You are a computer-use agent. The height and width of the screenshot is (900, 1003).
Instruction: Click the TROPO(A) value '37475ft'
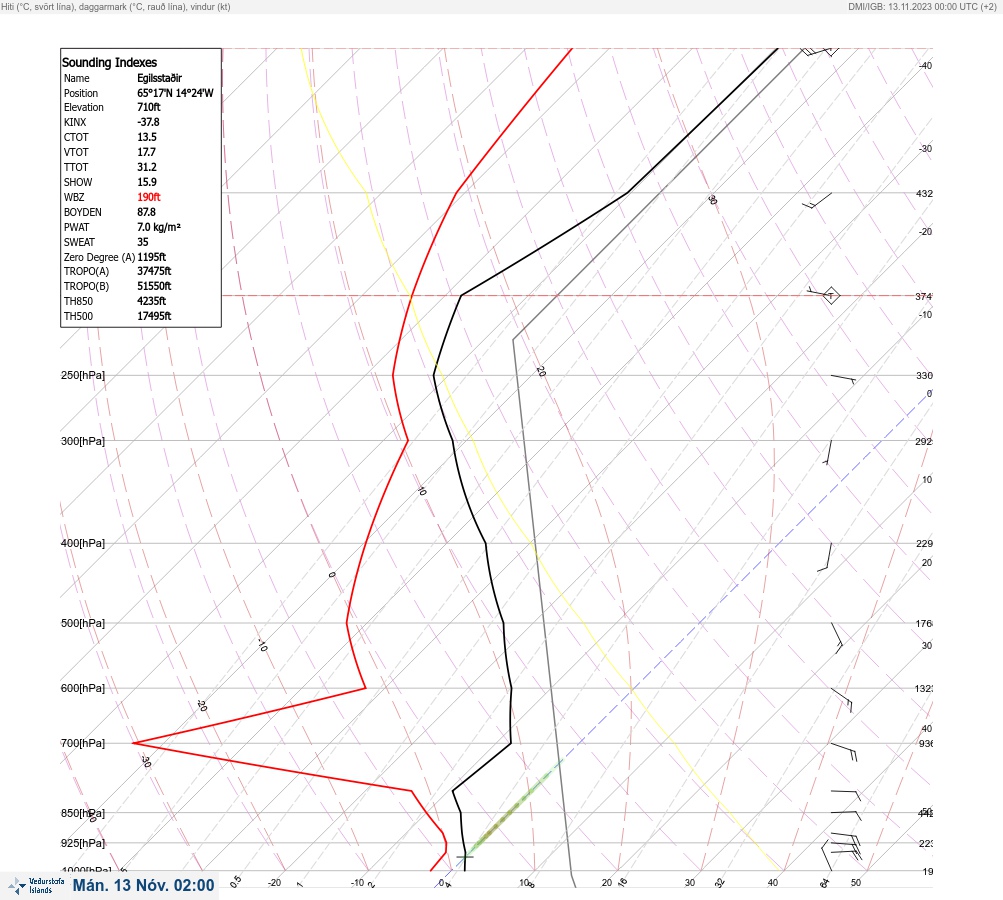pyautogui.click(x=154, y=271)
